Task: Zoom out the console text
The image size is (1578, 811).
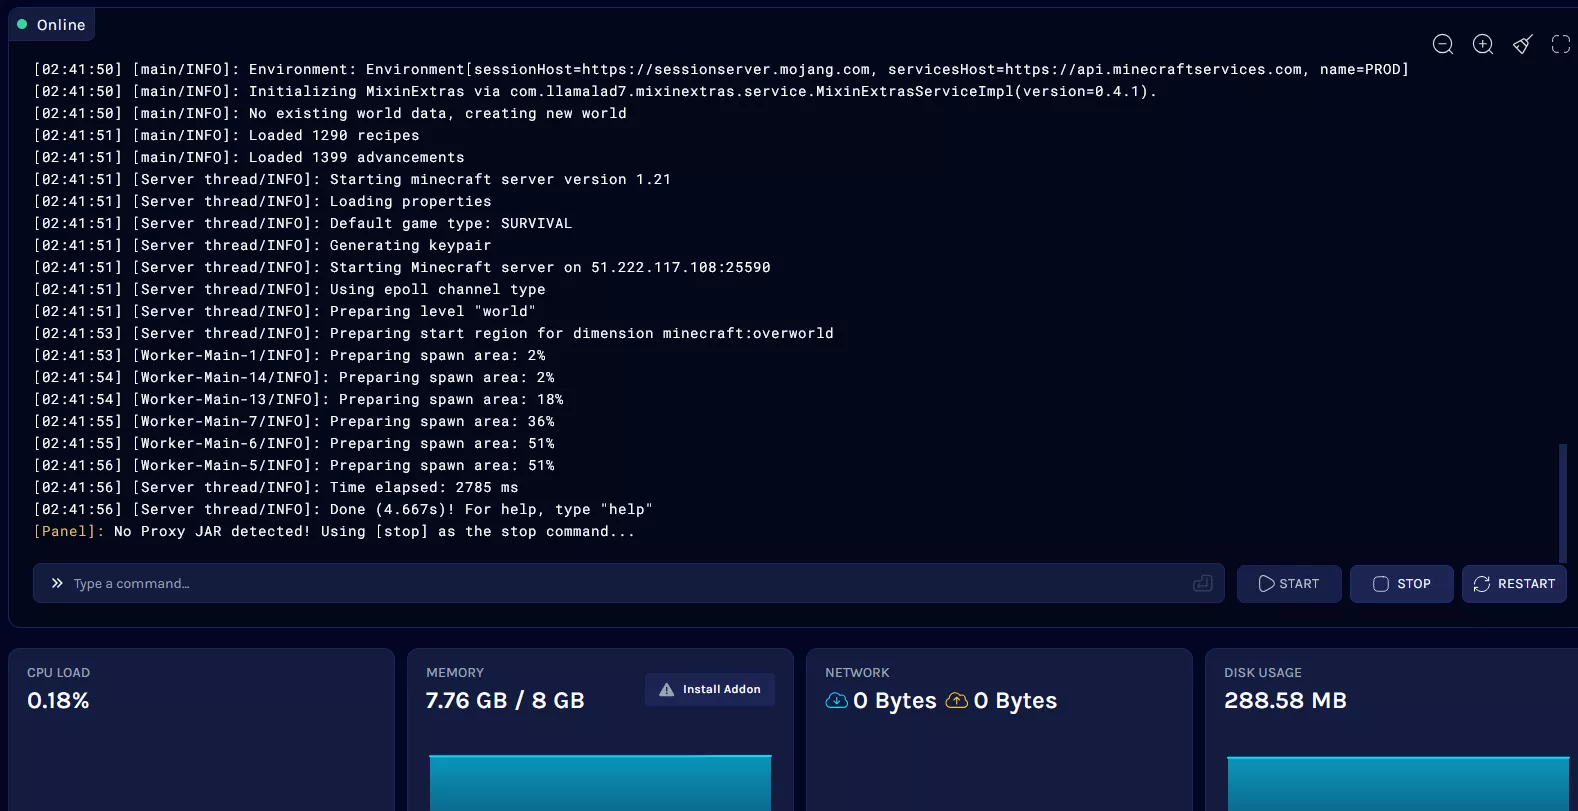Action: pyautogui.click(x=1442, y=44)
